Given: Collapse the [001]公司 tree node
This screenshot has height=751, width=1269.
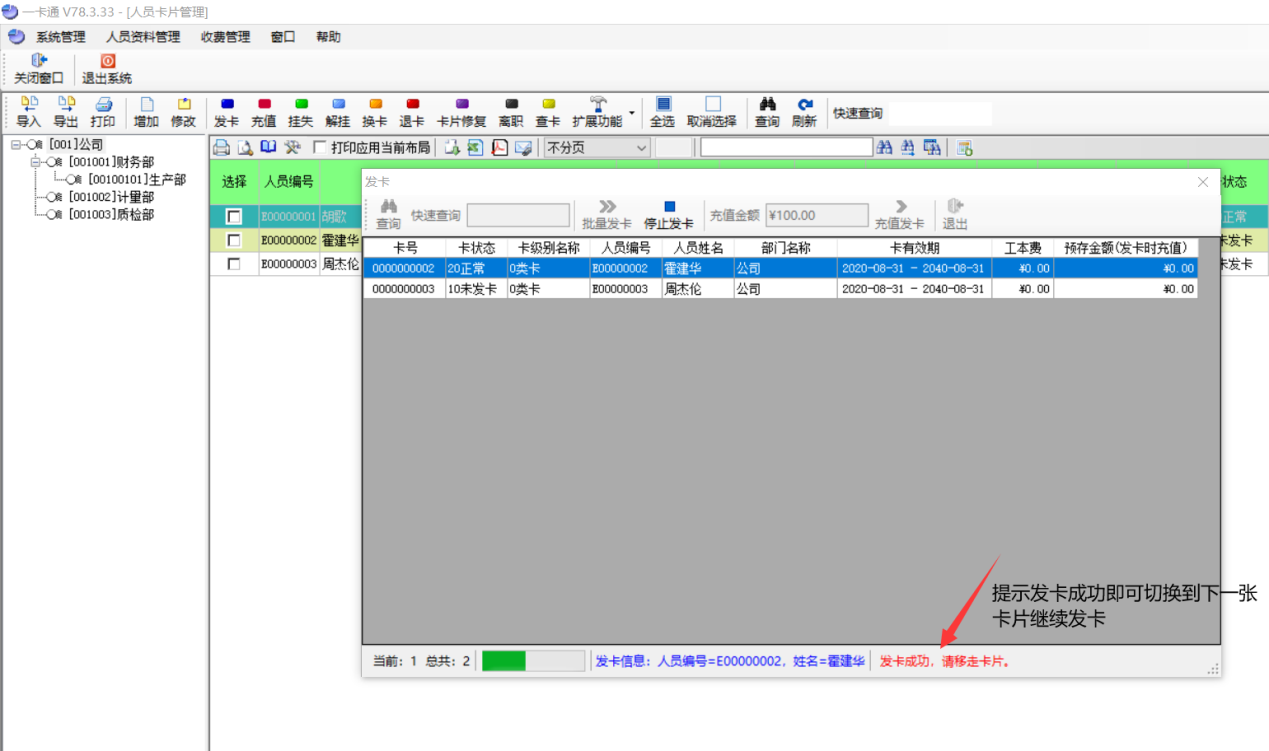Looking at the screenshot, I should tap(16, 145).
